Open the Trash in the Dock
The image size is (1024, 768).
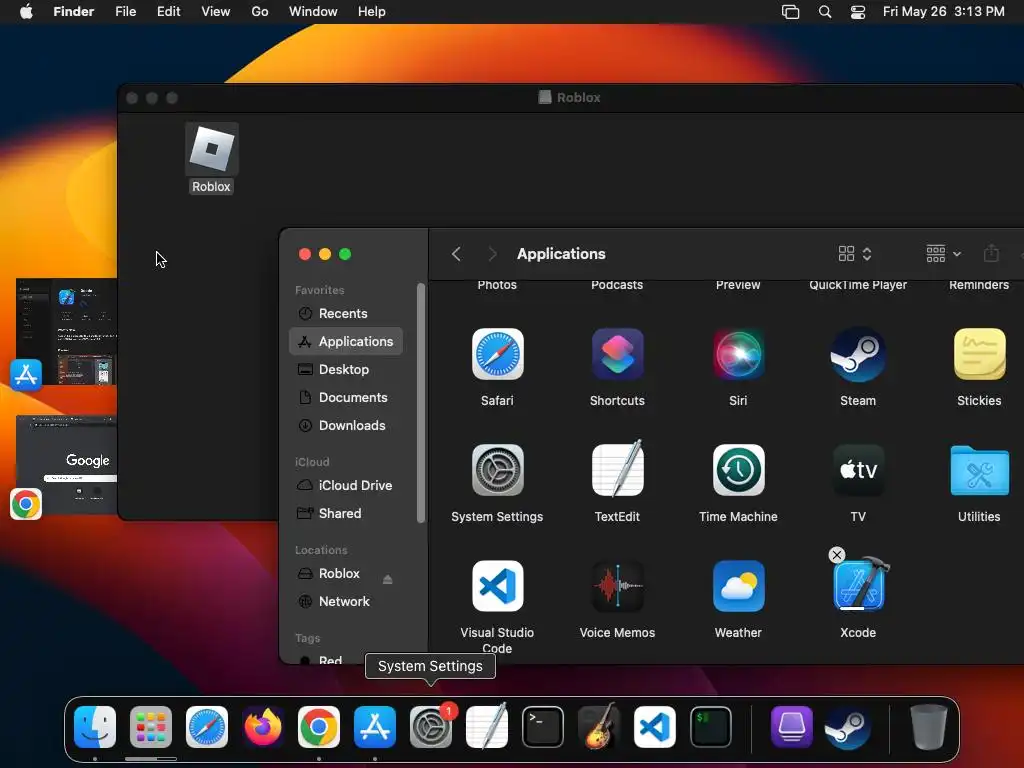tap(928, 727)
